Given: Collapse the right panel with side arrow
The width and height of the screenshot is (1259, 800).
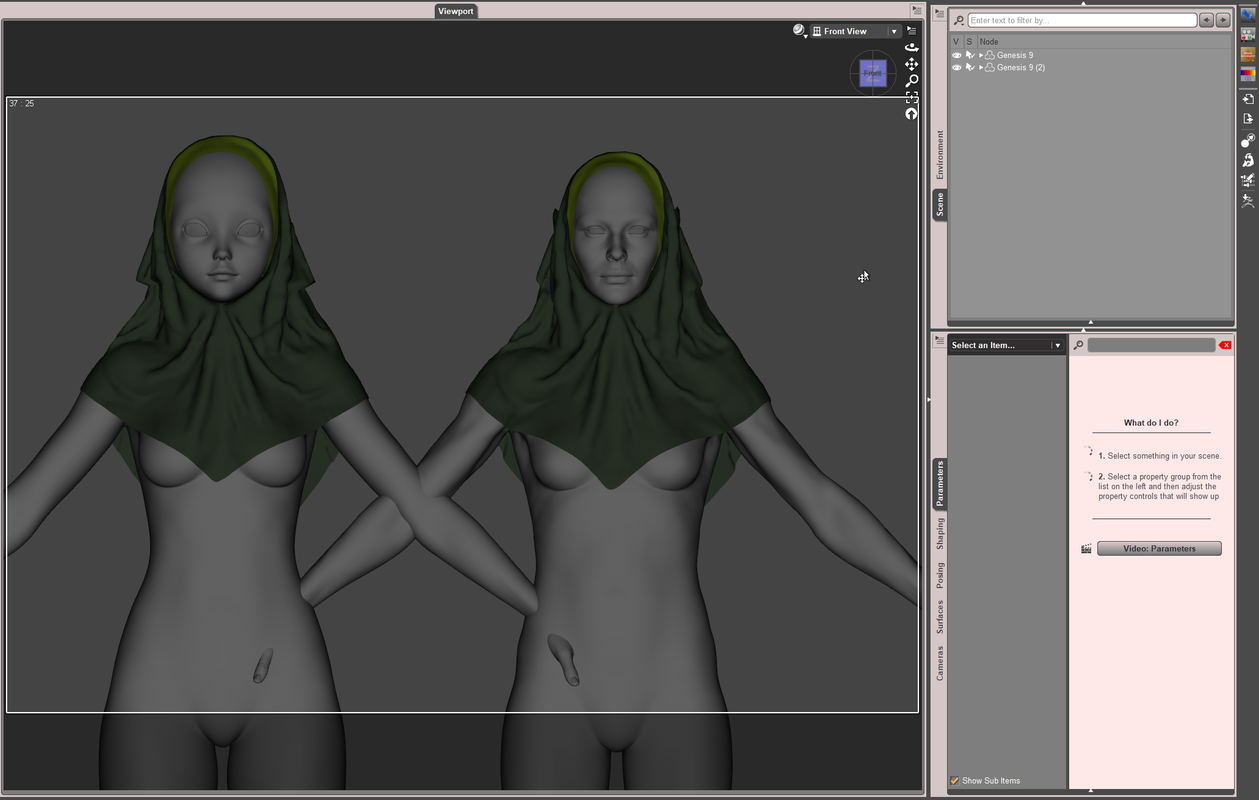Looking at the screenshot, I should (928, 400).
